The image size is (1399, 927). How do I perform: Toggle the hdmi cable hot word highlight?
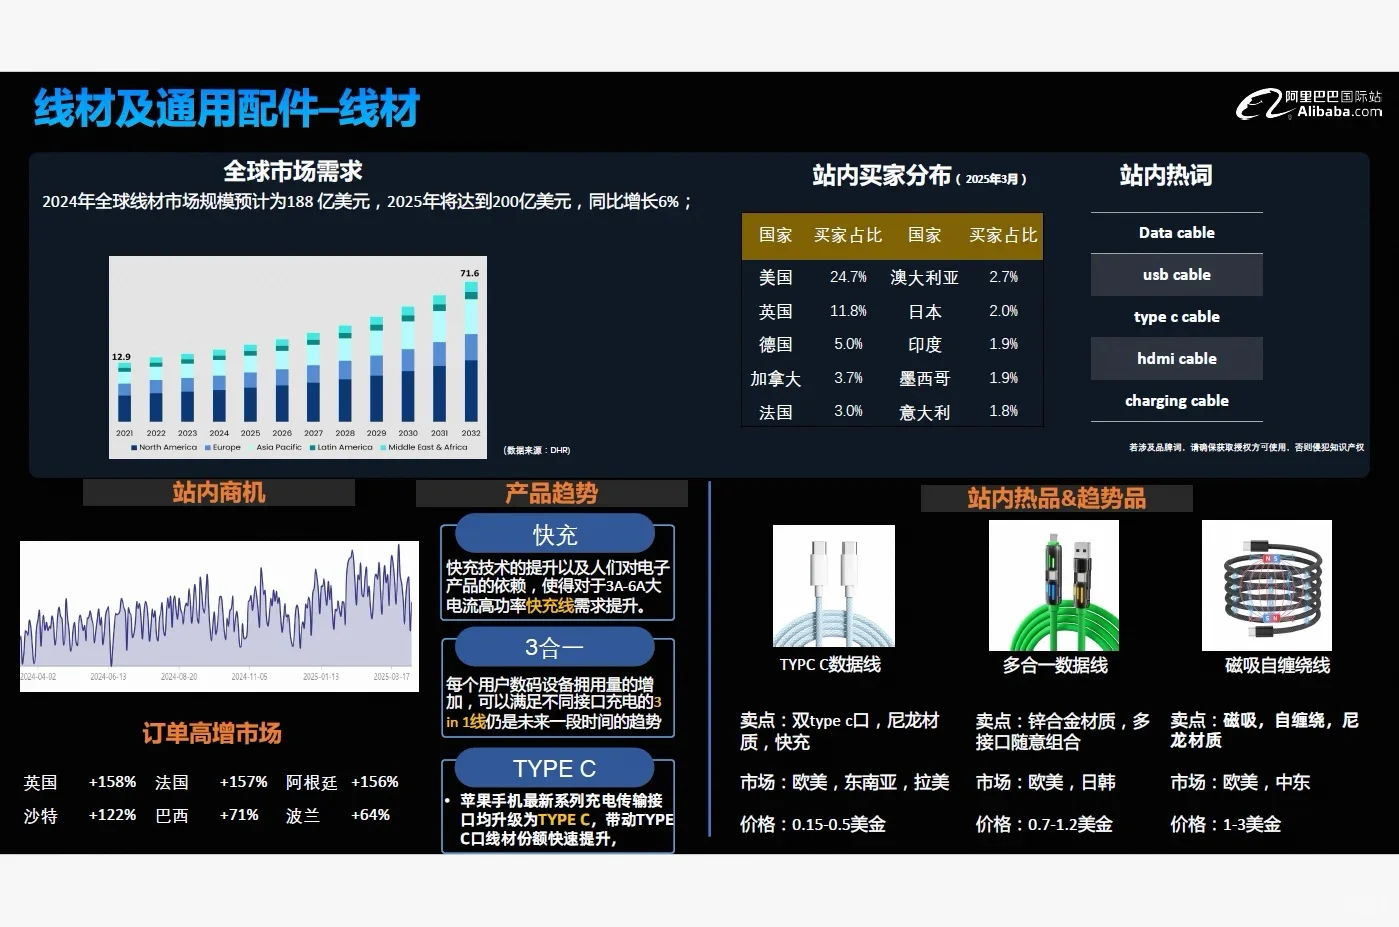[x=1176, y=358]
